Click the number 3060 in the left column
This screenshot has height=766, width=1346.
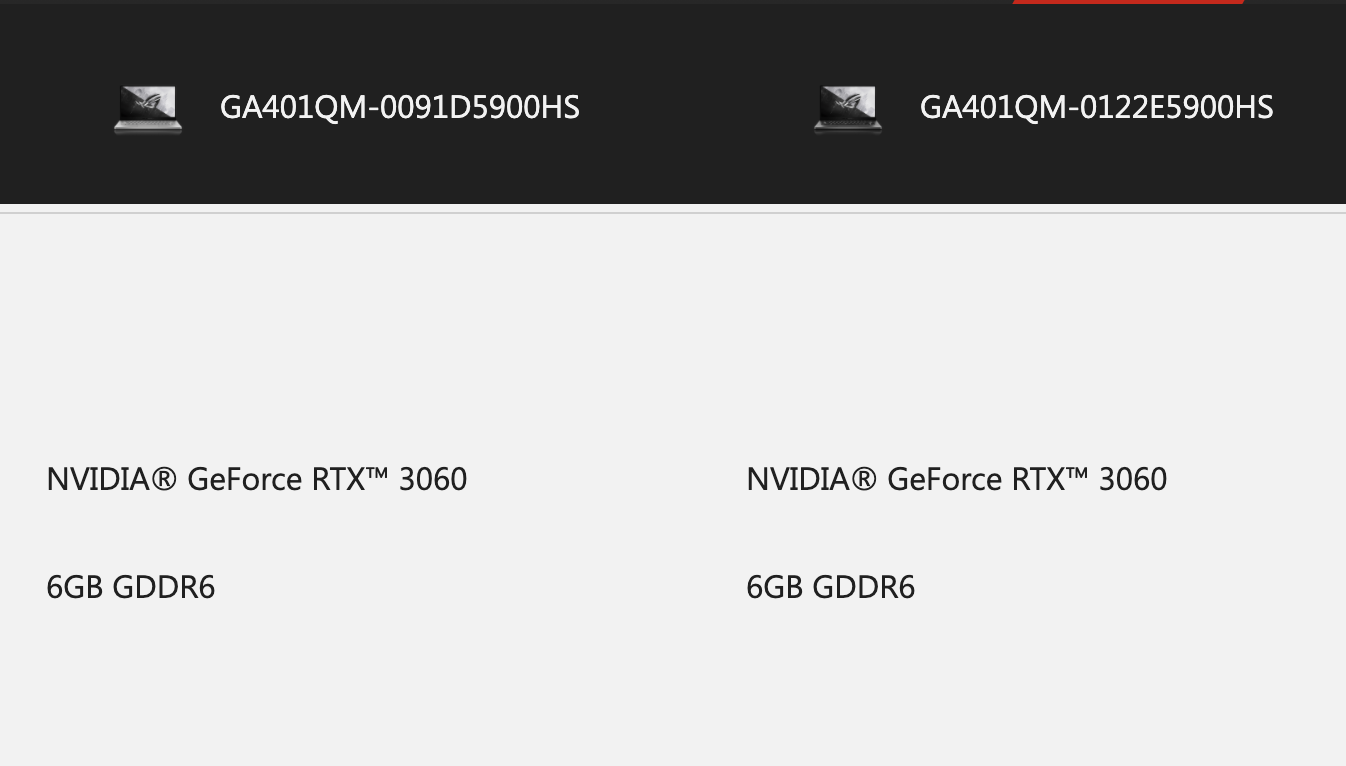coord(432,480)
